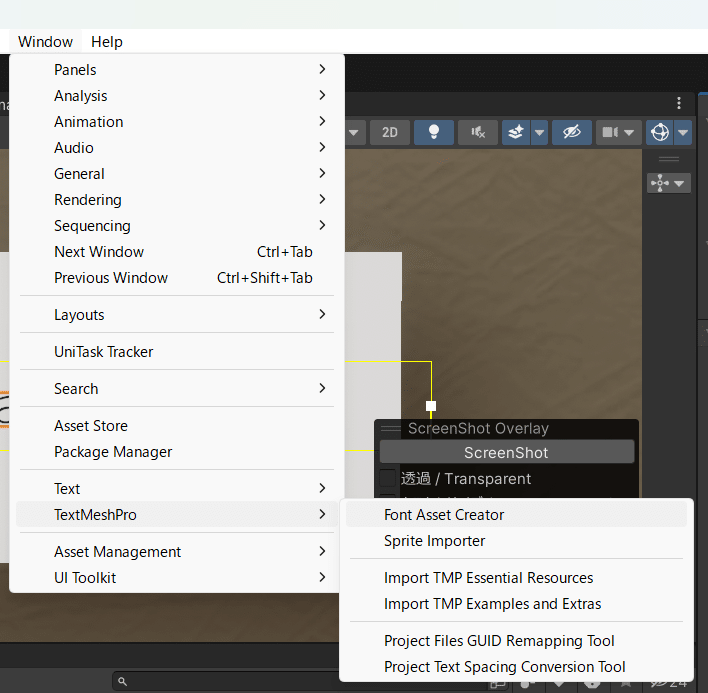The image size is (708, 693).
Task: Expand the Analysis submenu
Action: (177, 96)
